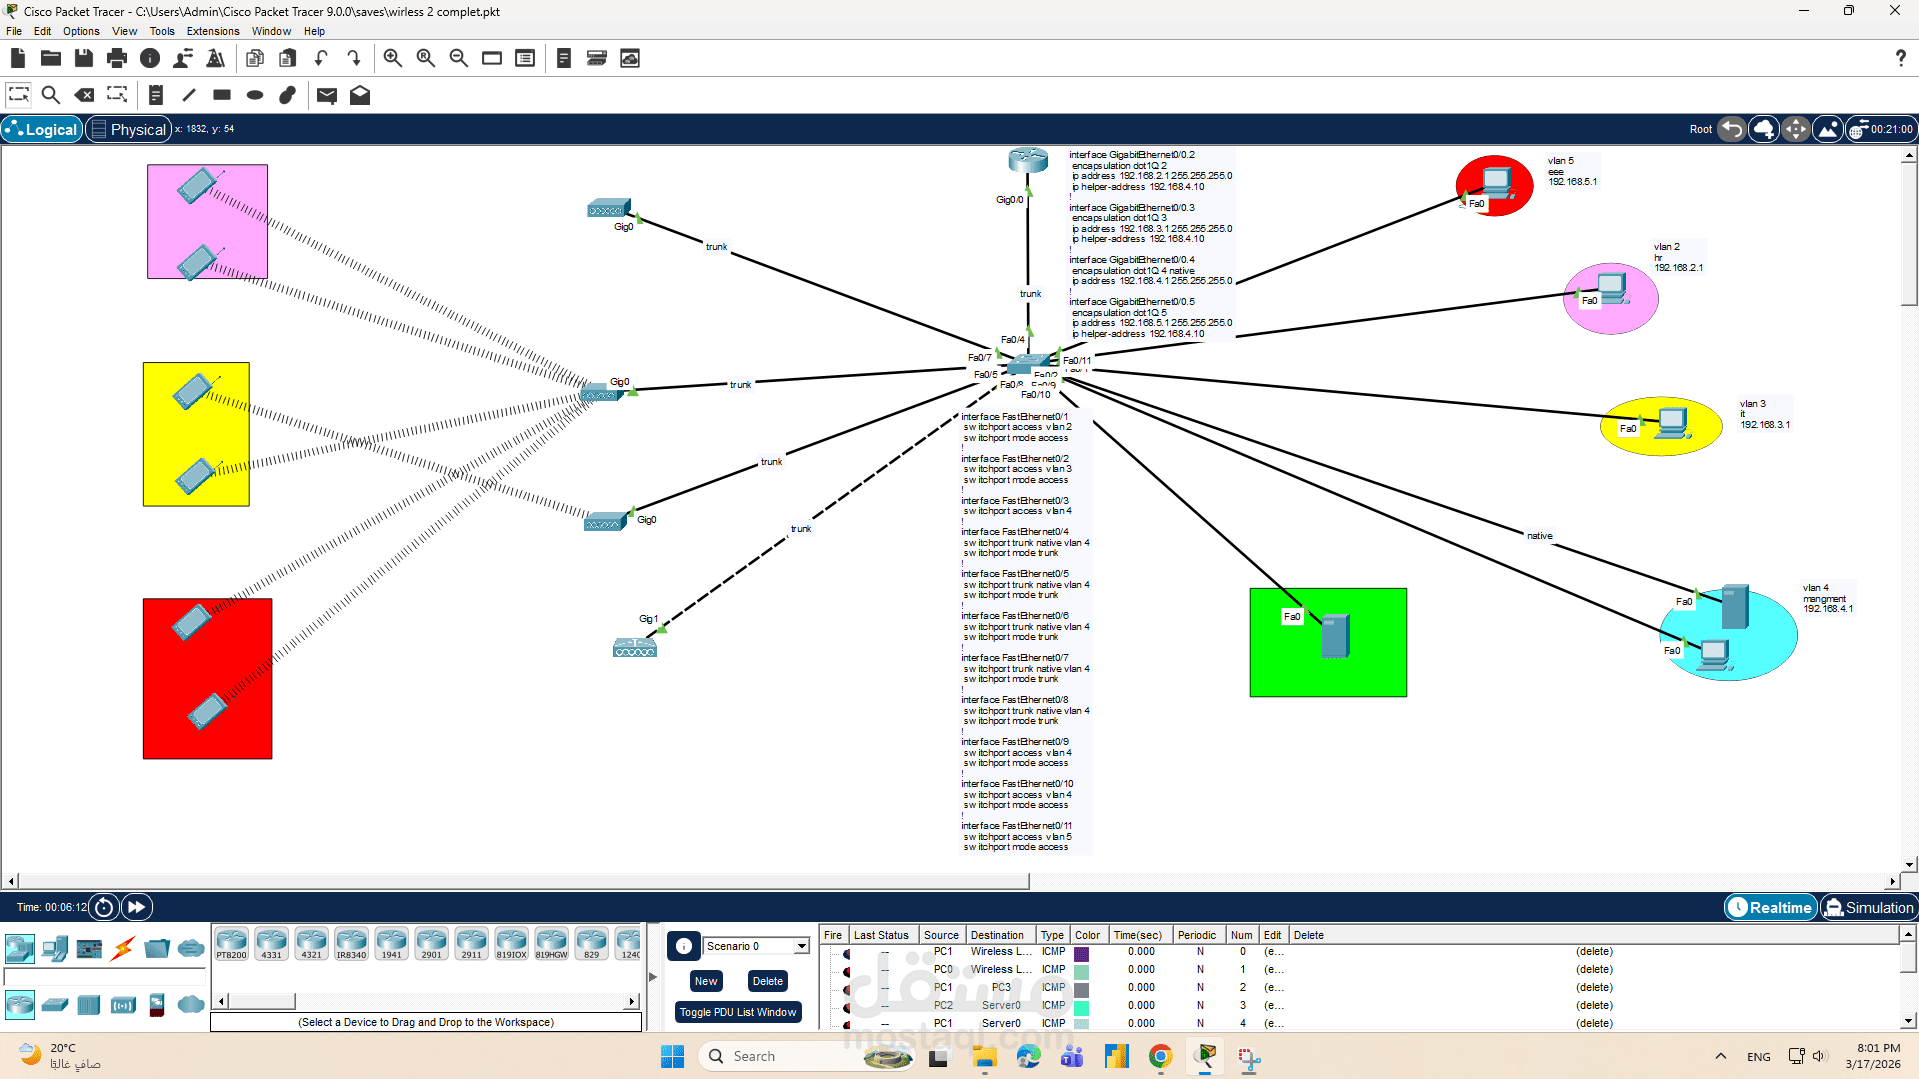
Task: Open the Scenario 0 dropdown
Action: (x=800, y=945)
